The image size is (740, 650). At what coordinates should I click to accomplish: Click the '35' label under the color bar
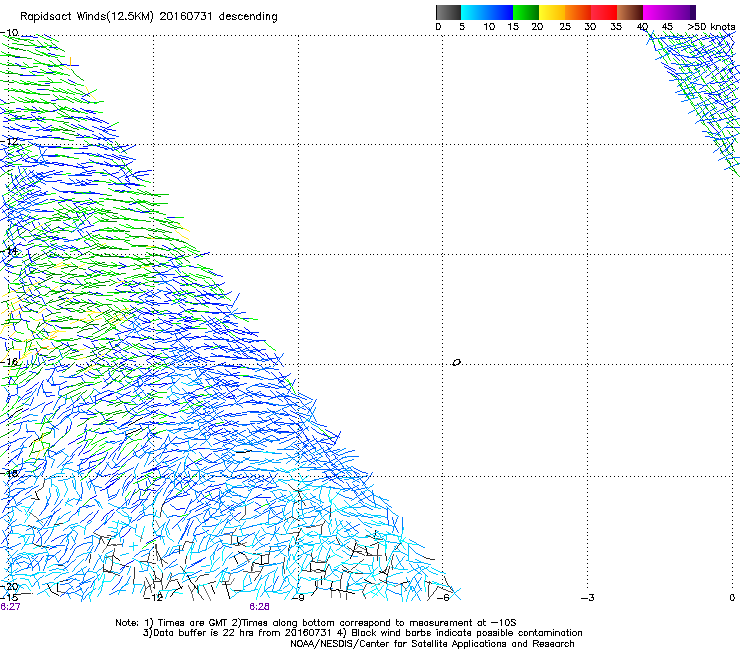click(616, 27)
